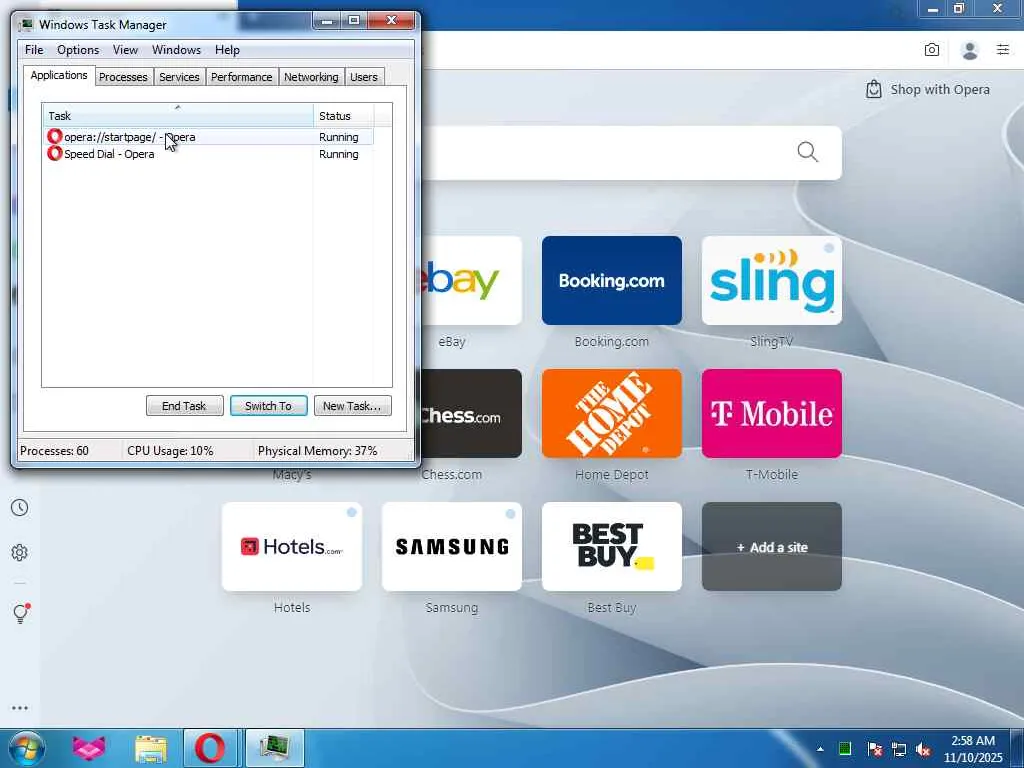The height and width of the screenshot is (768, 1024).
Task: Open Opera Easy Setup sliders icon
Action: click(1003, 50)
